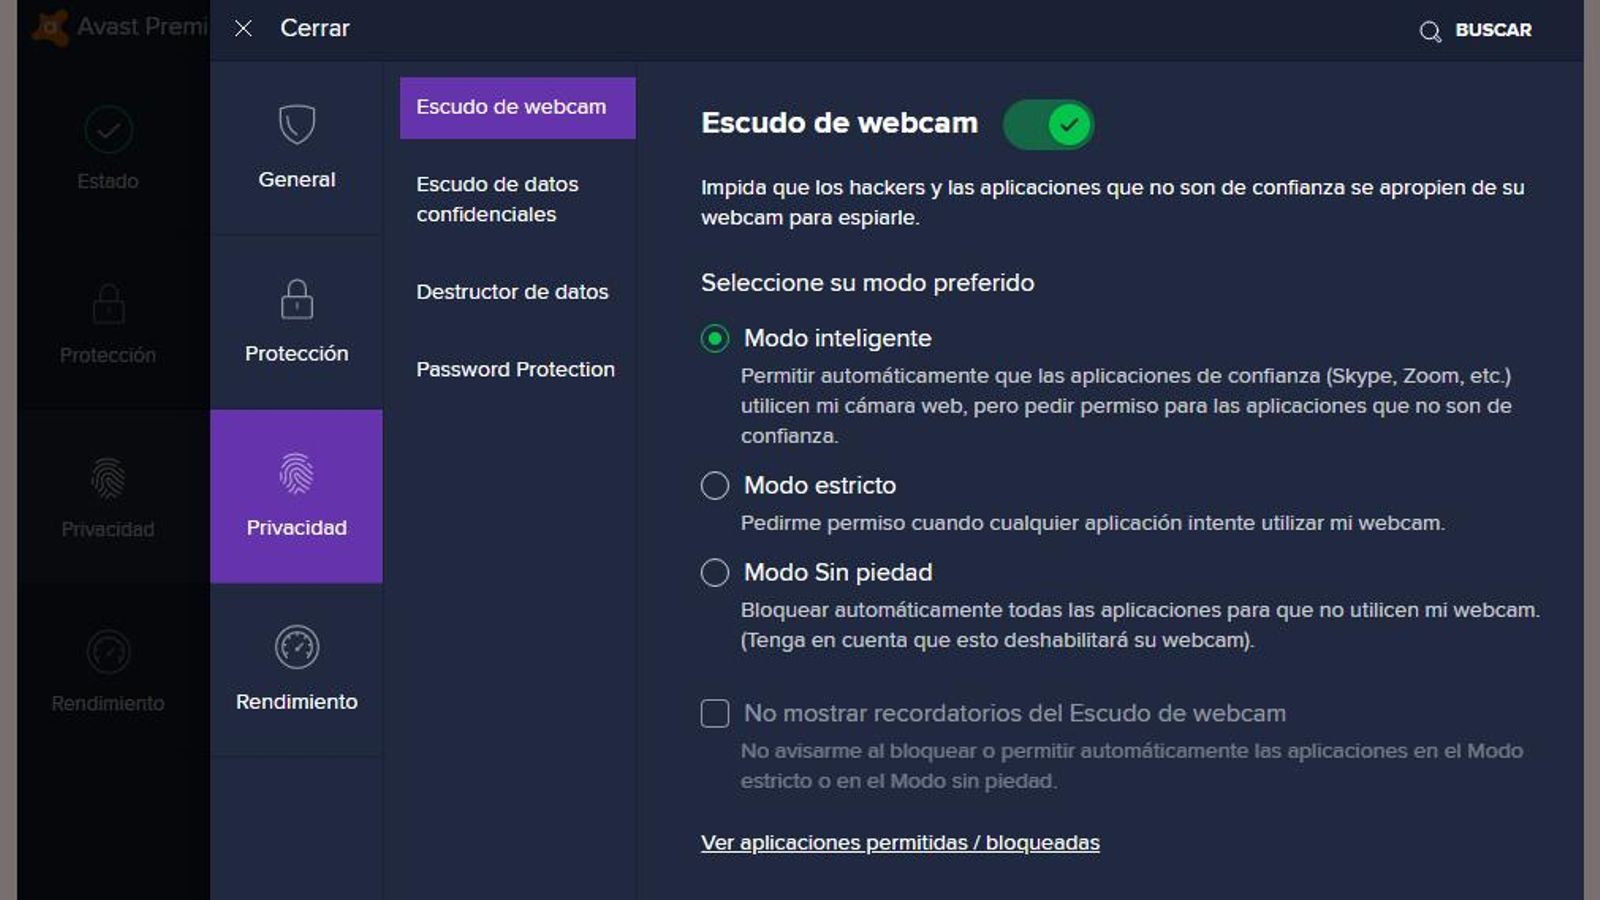Enable Modo Sin piedad to block all apps
The width and height of the screenshot is (1600, 900).
714,572
